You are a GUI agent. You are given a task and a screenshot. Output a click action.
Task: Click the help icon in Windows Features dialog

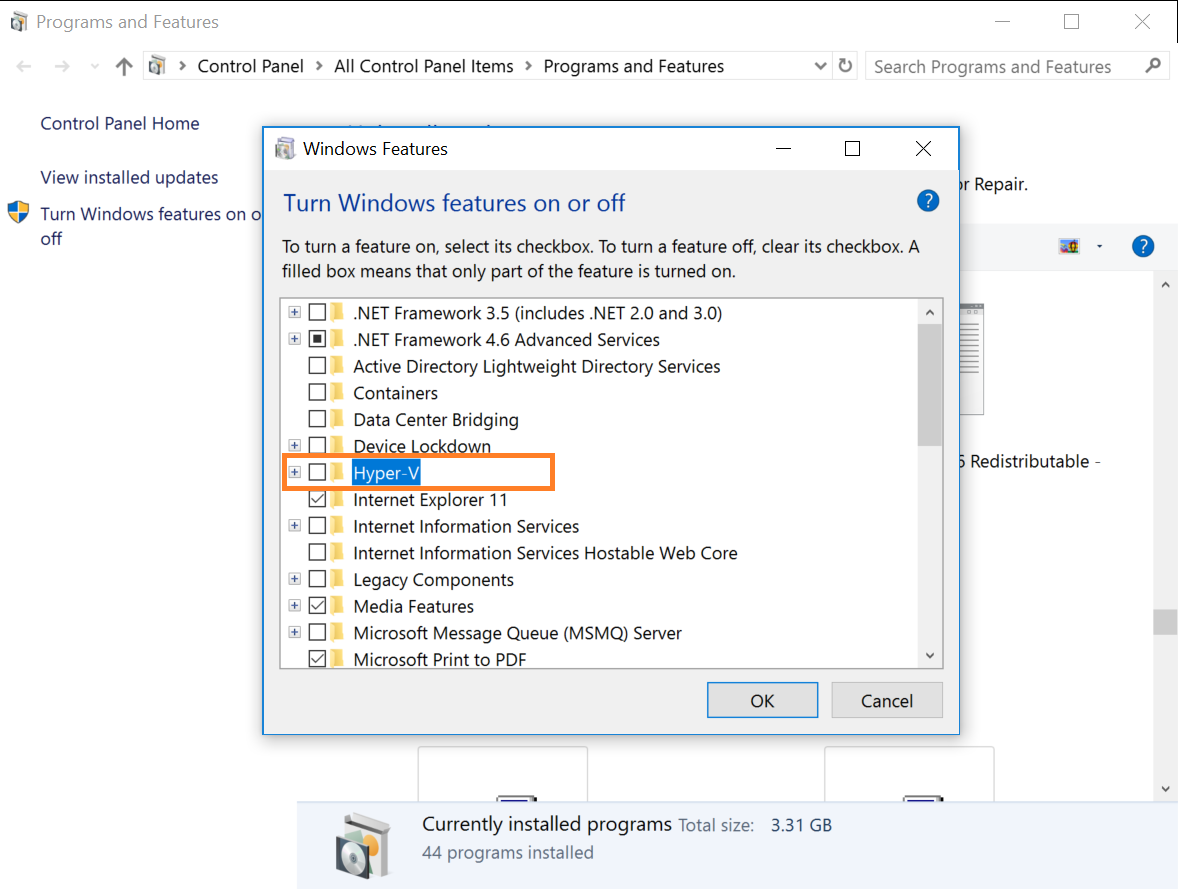click(x=928, y=201)
